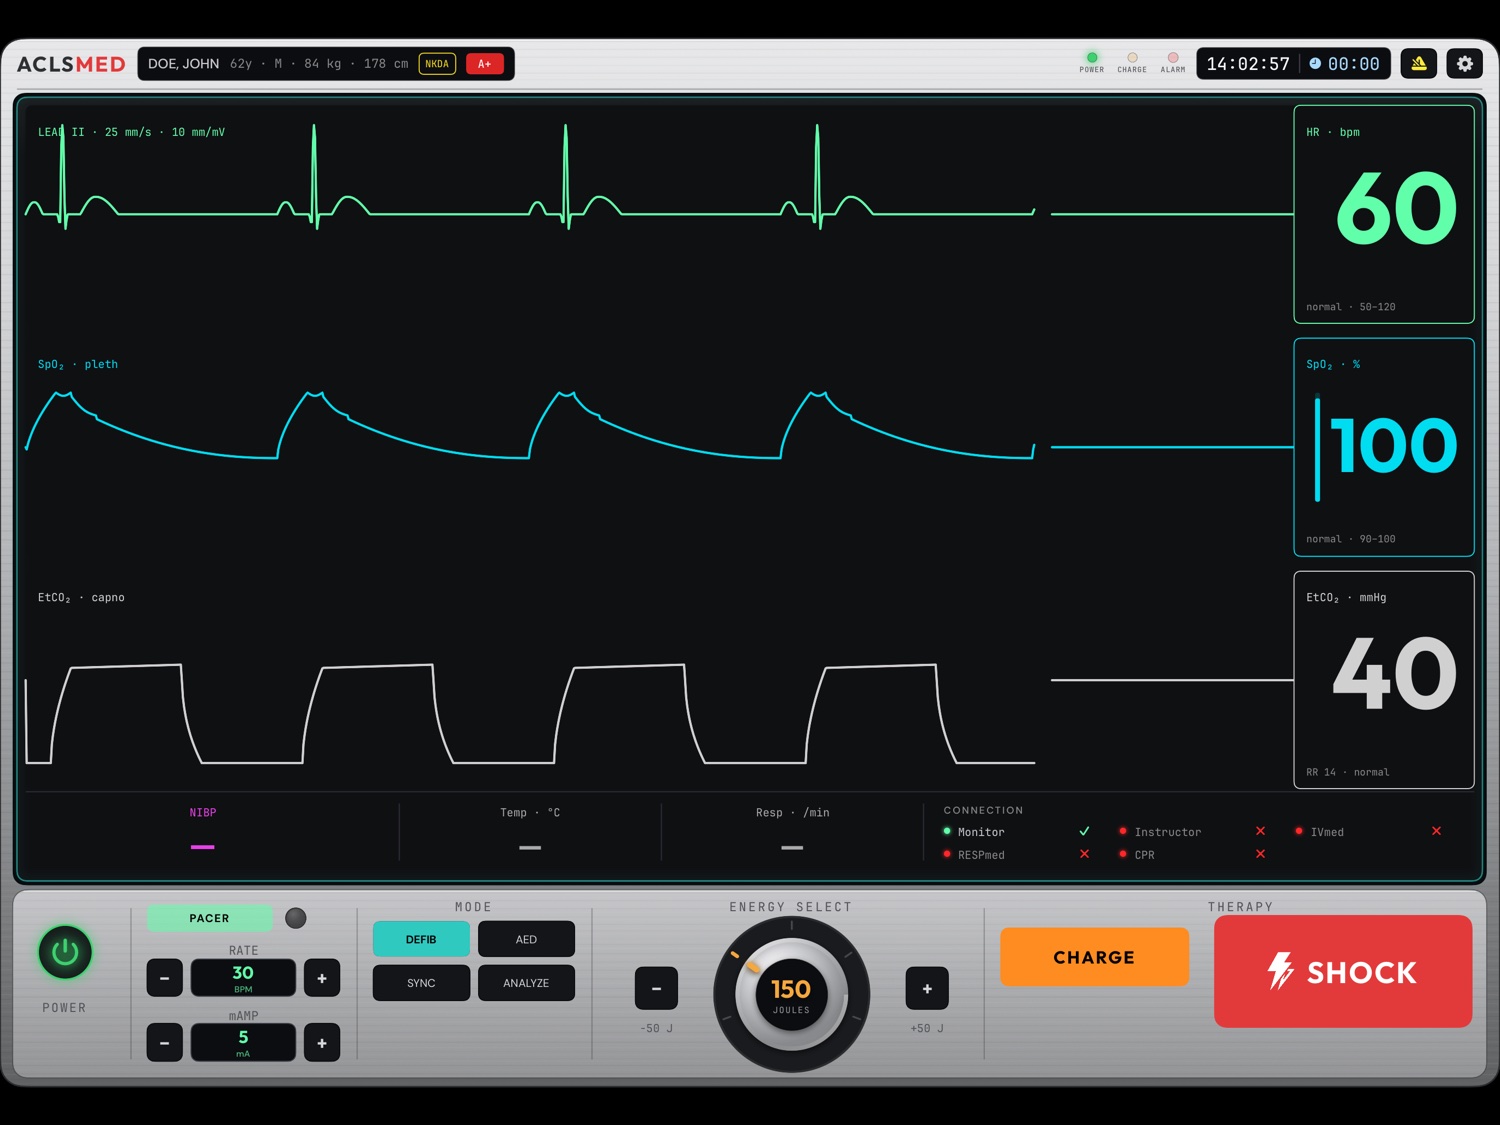Increase mAmp with plus button
1500x1125 pixels.
tap(322, 1043)
